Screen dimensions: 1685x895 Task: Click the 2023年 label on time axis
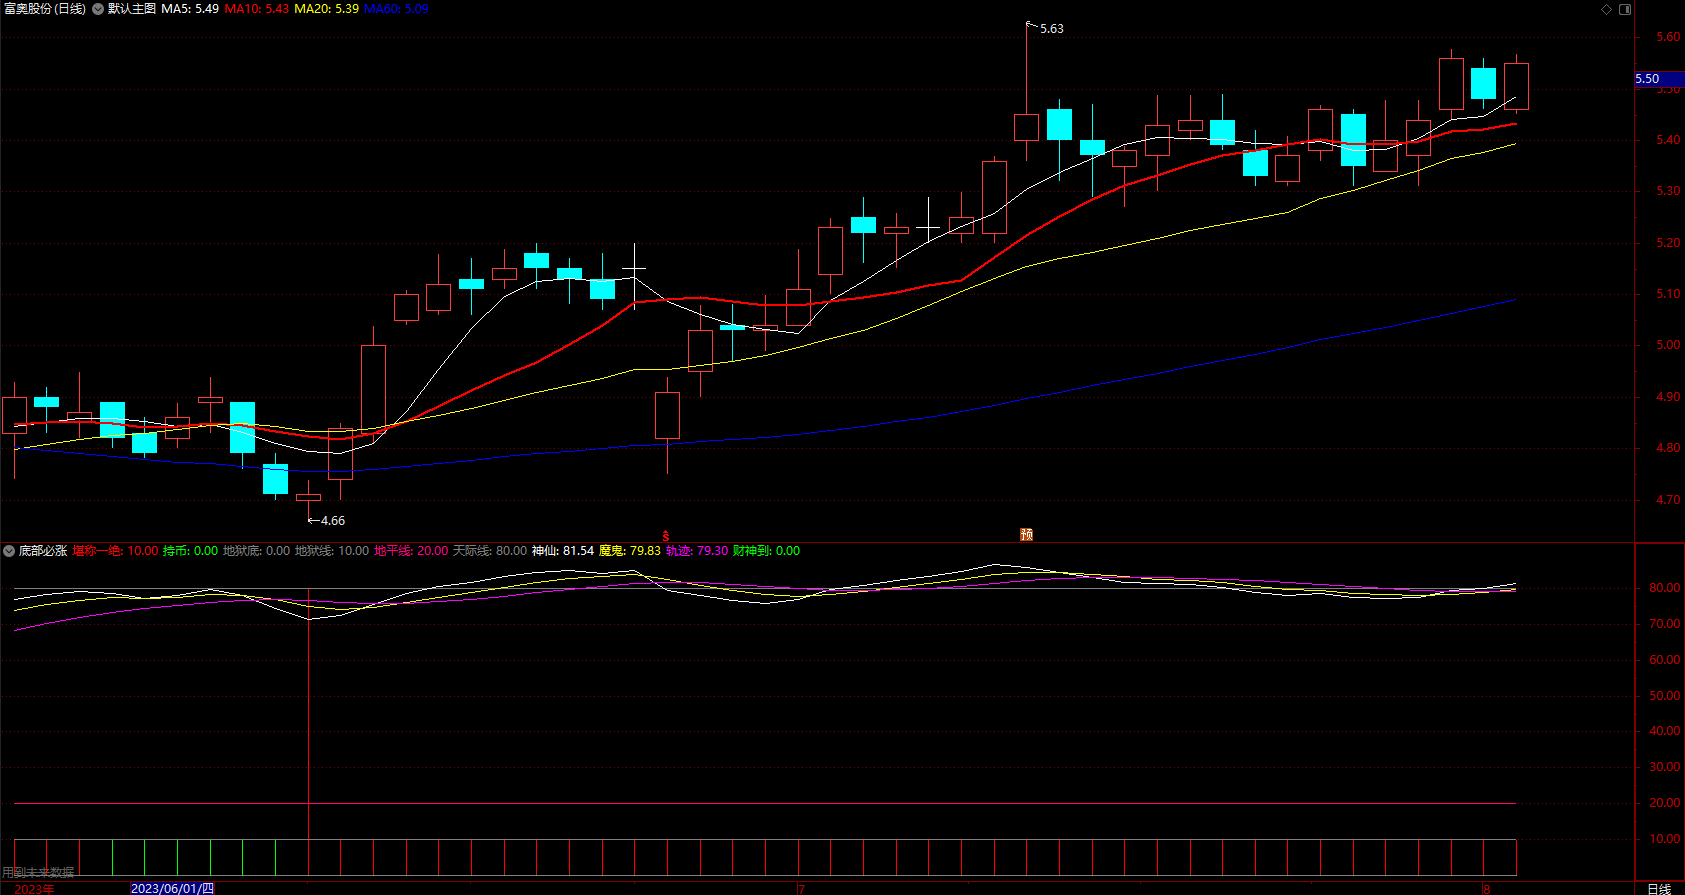pyautogui.click(x=35, y=889)
